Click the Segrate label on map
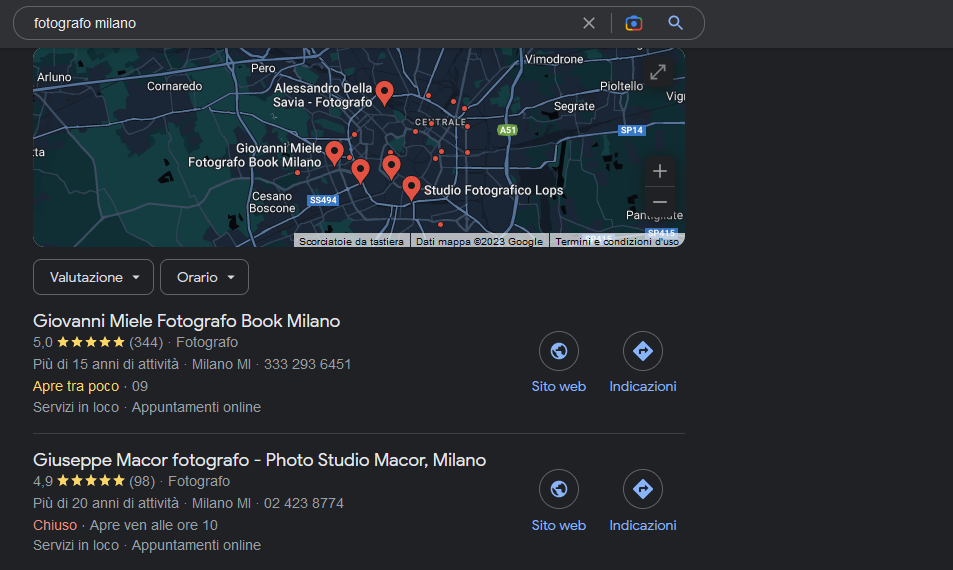 pos(574,106)
